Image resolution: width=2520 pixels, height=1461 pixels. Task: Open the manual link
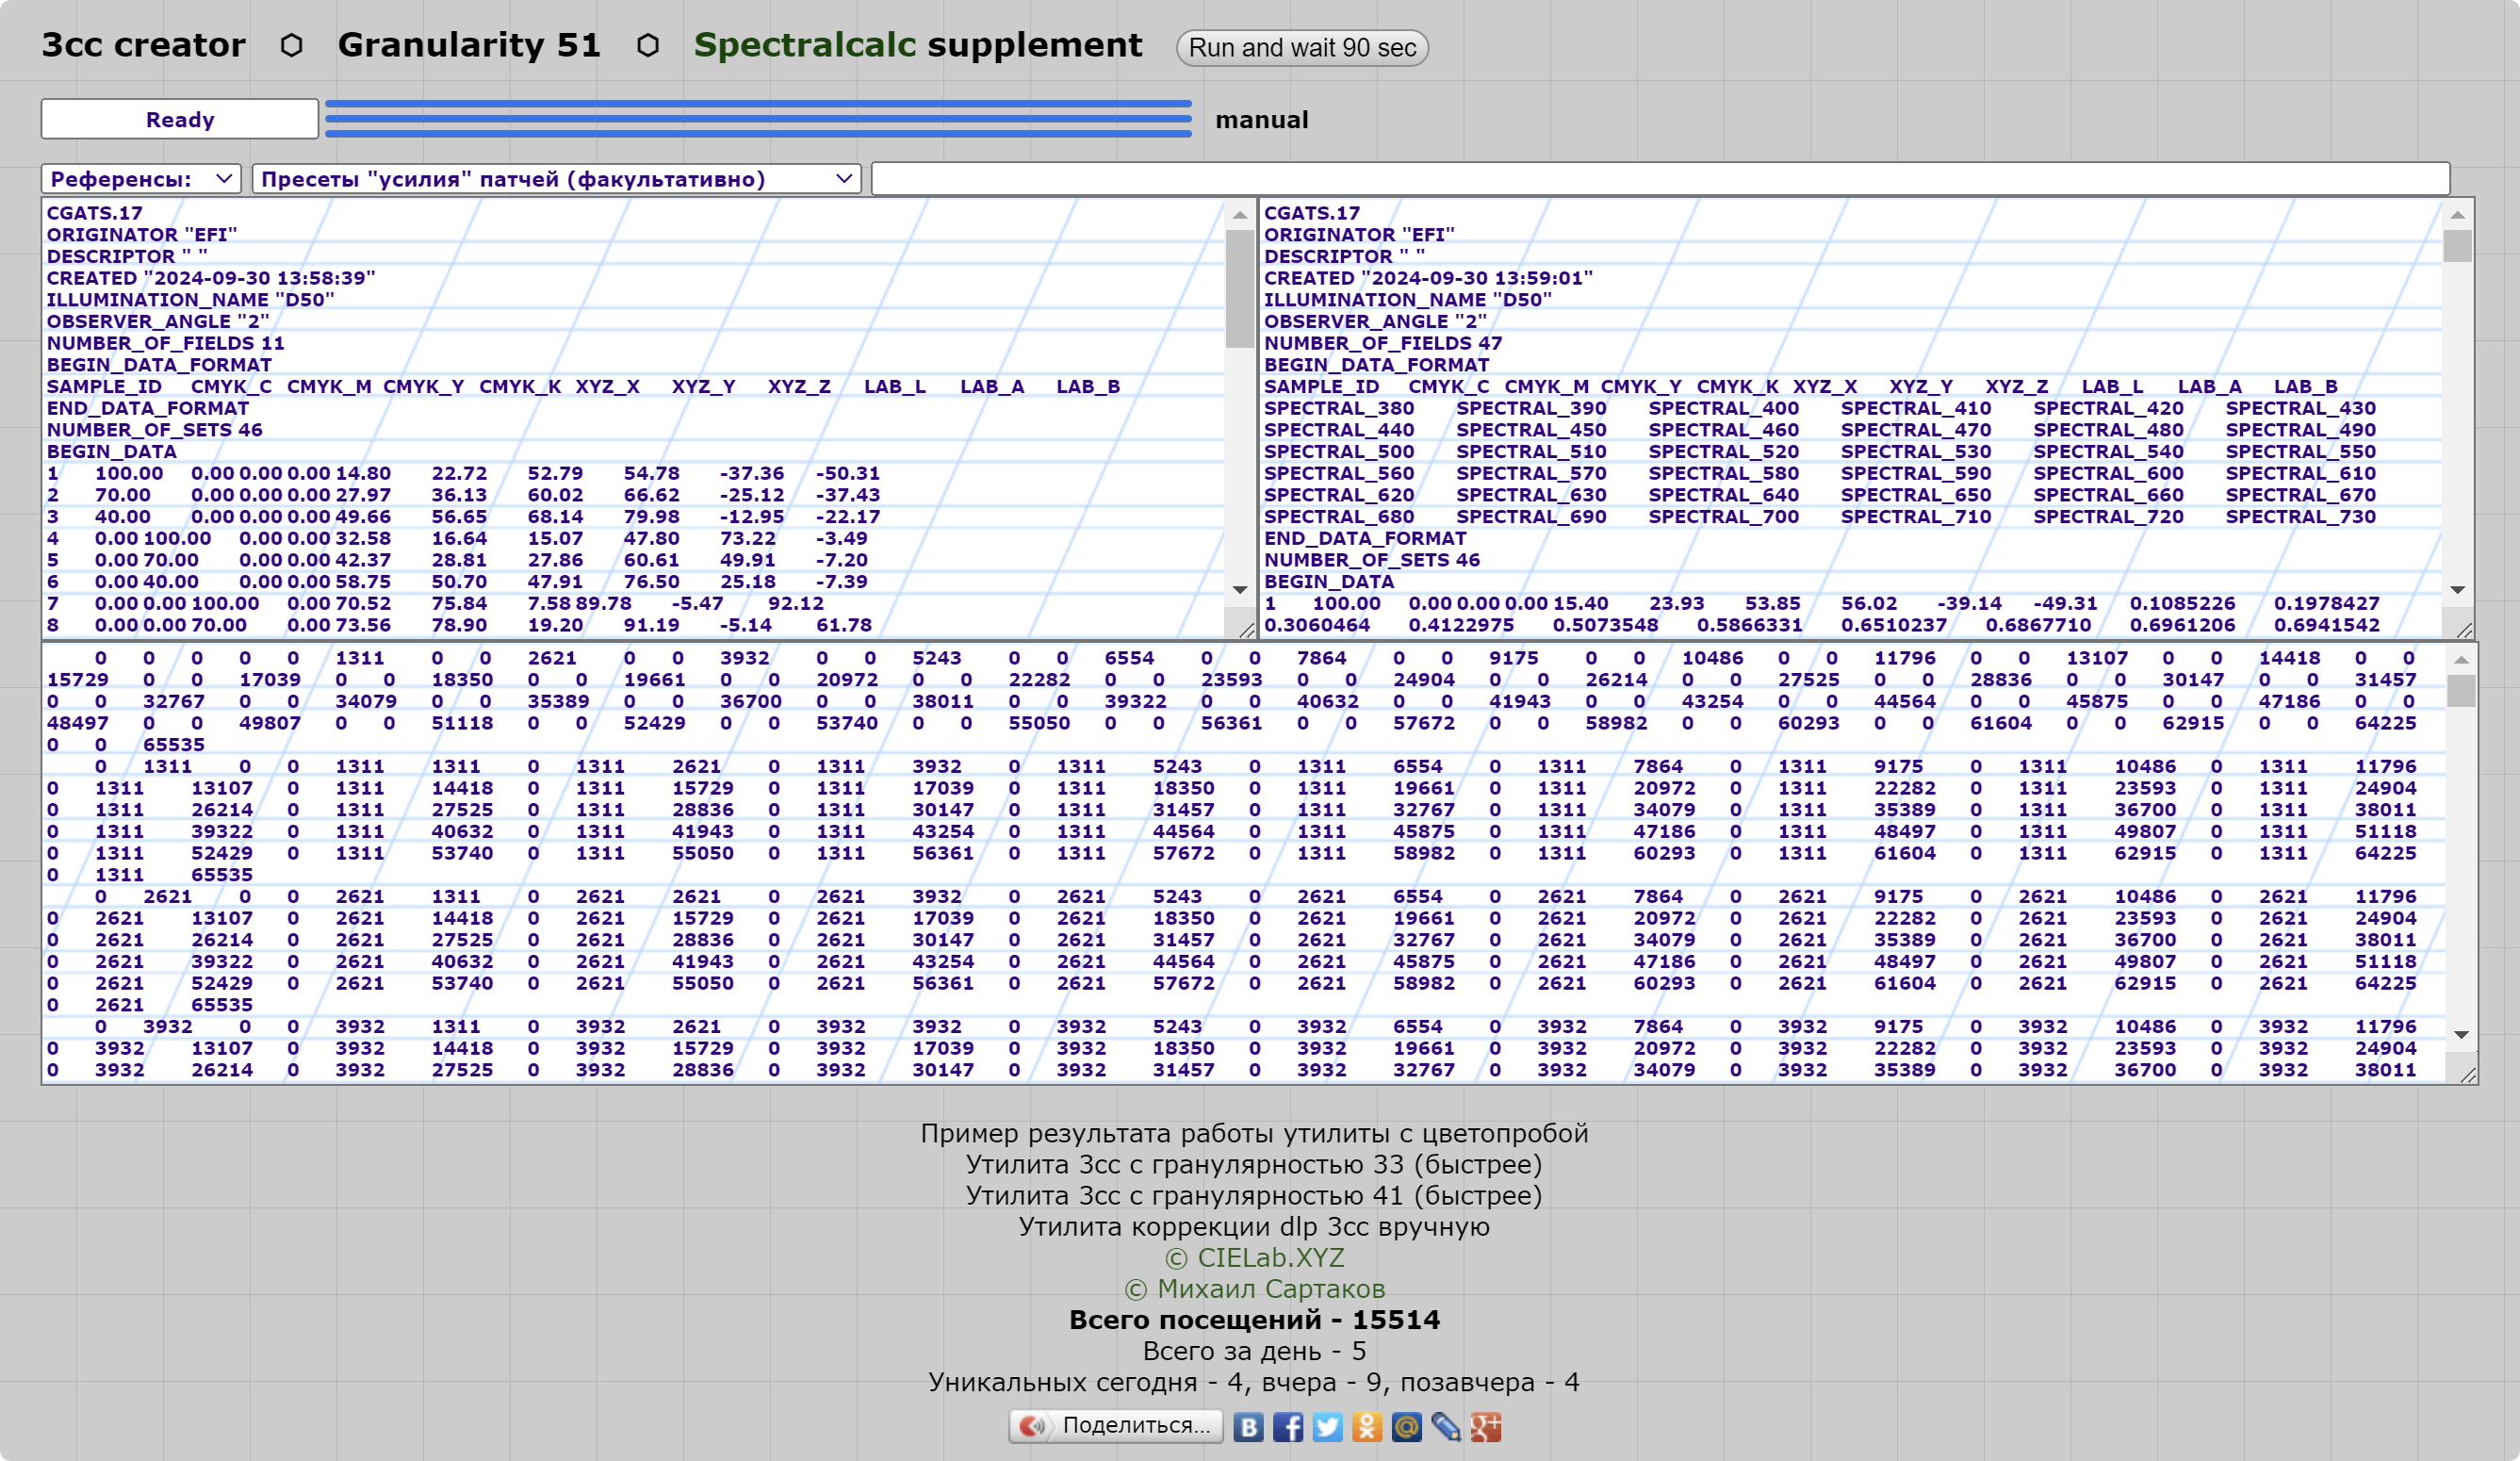coord(1261,120)
